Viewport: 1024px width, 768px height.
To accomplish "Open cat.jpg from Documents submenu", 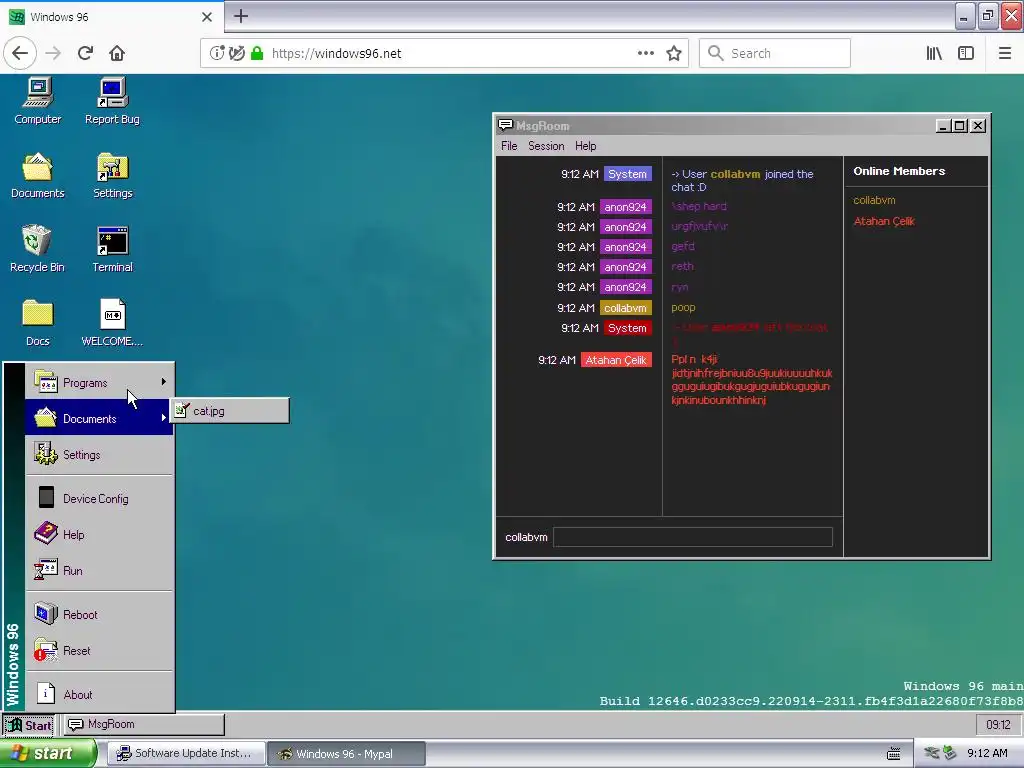I will pos(230,411).
